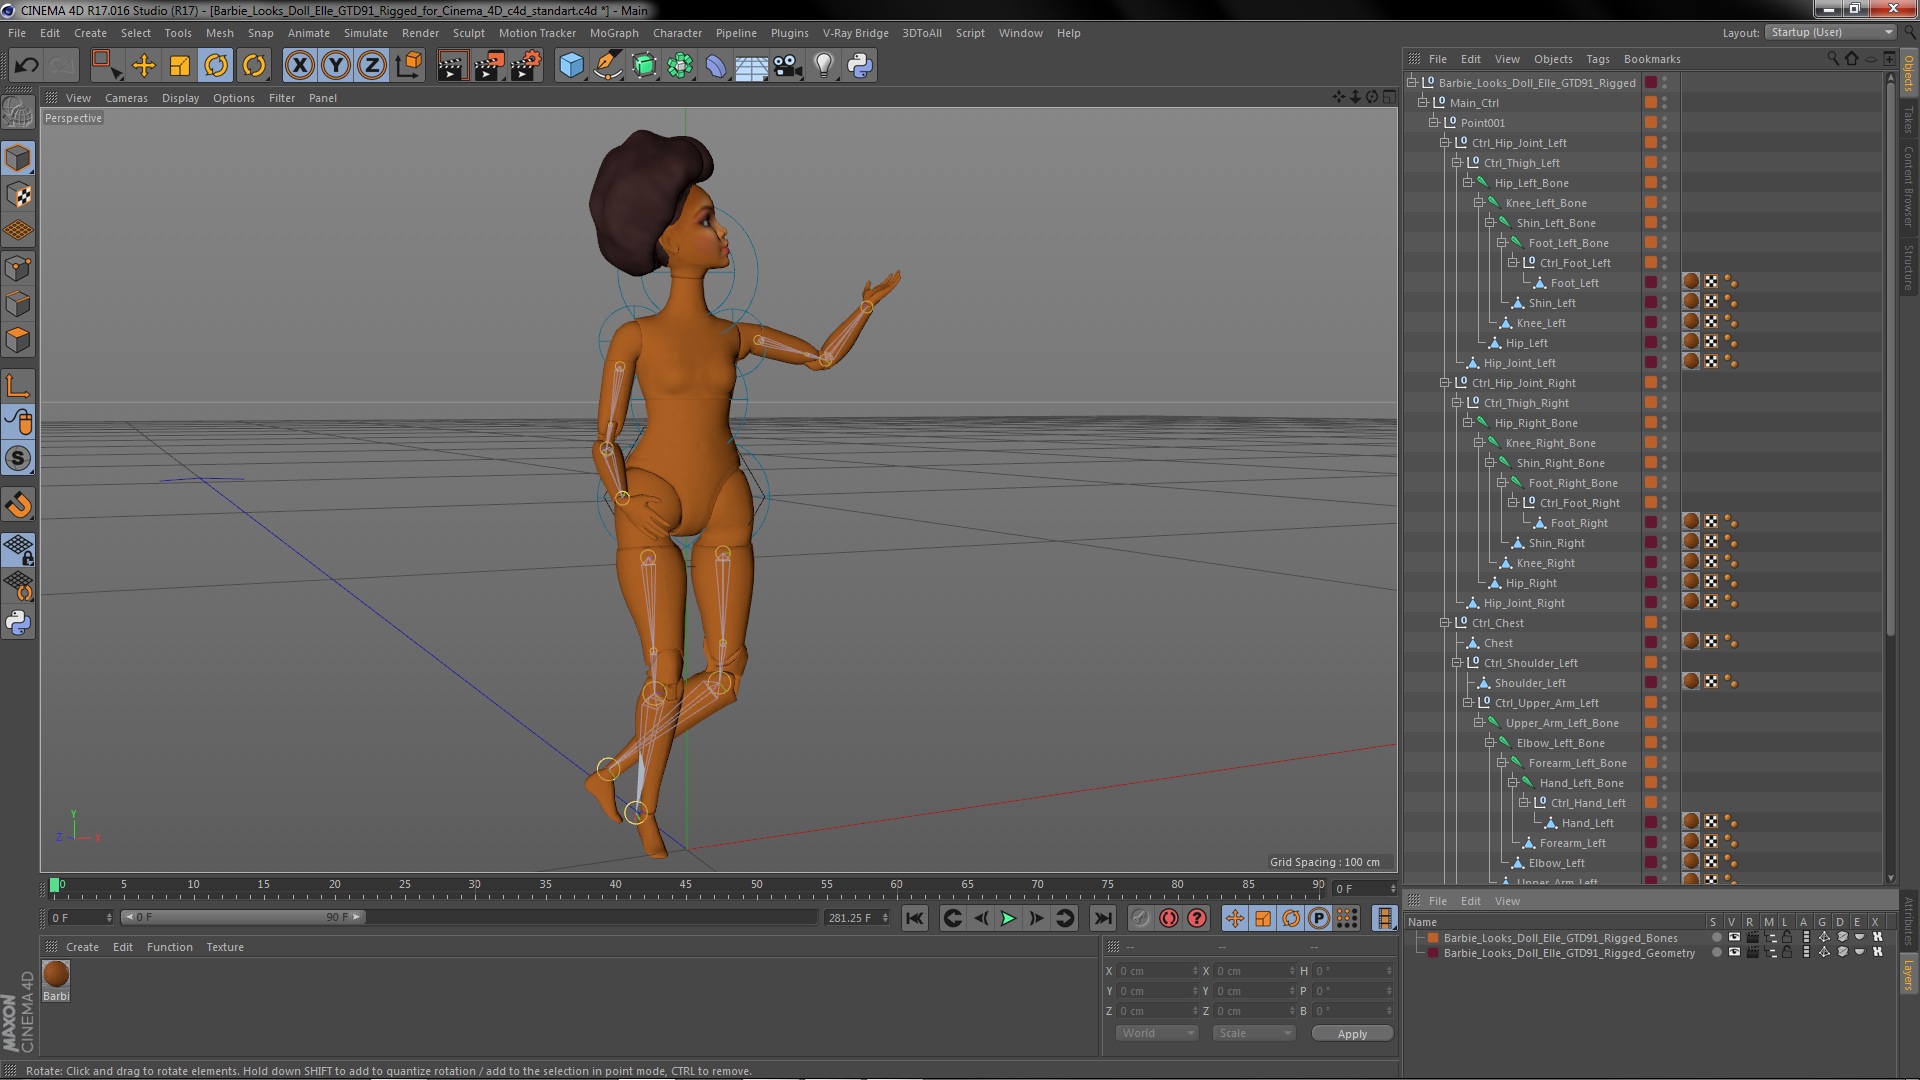The width and height of the screenshot is (1920, 1080).
Task: Render to Picture Viewer icon
Action: coord(489,66)
